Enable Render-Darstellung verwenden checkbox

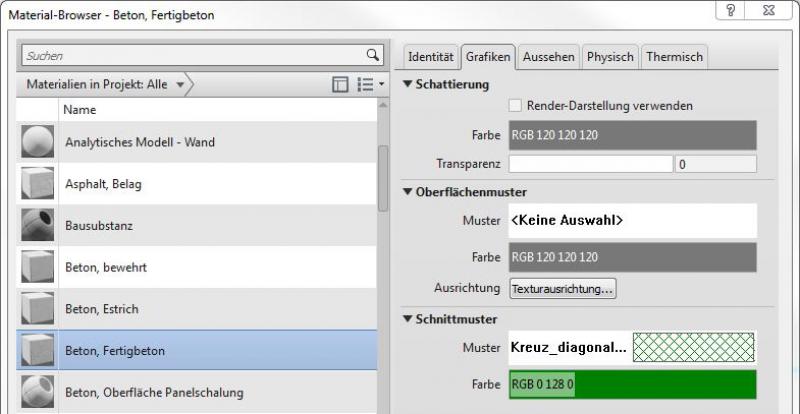(x=515, y=105)
